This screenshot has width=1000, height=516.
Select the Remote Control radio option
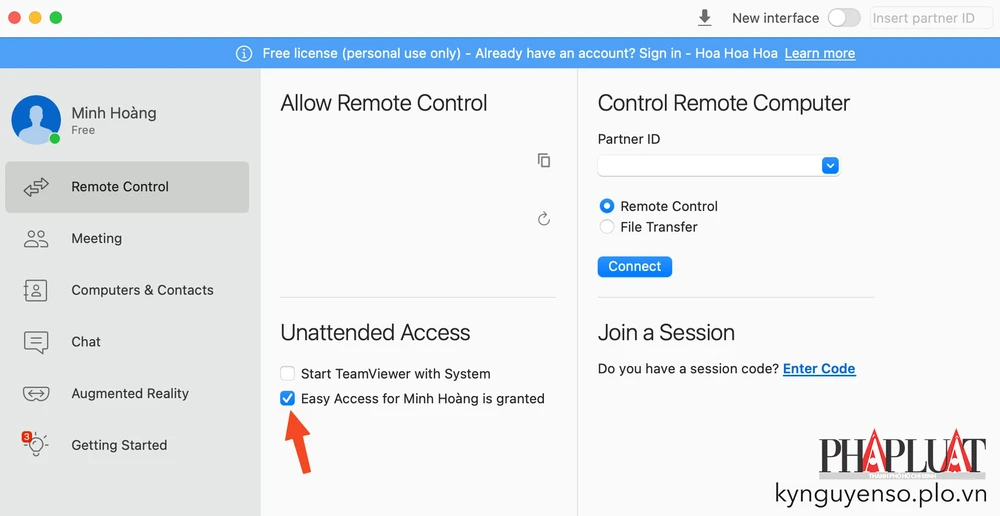coord(607,206)
